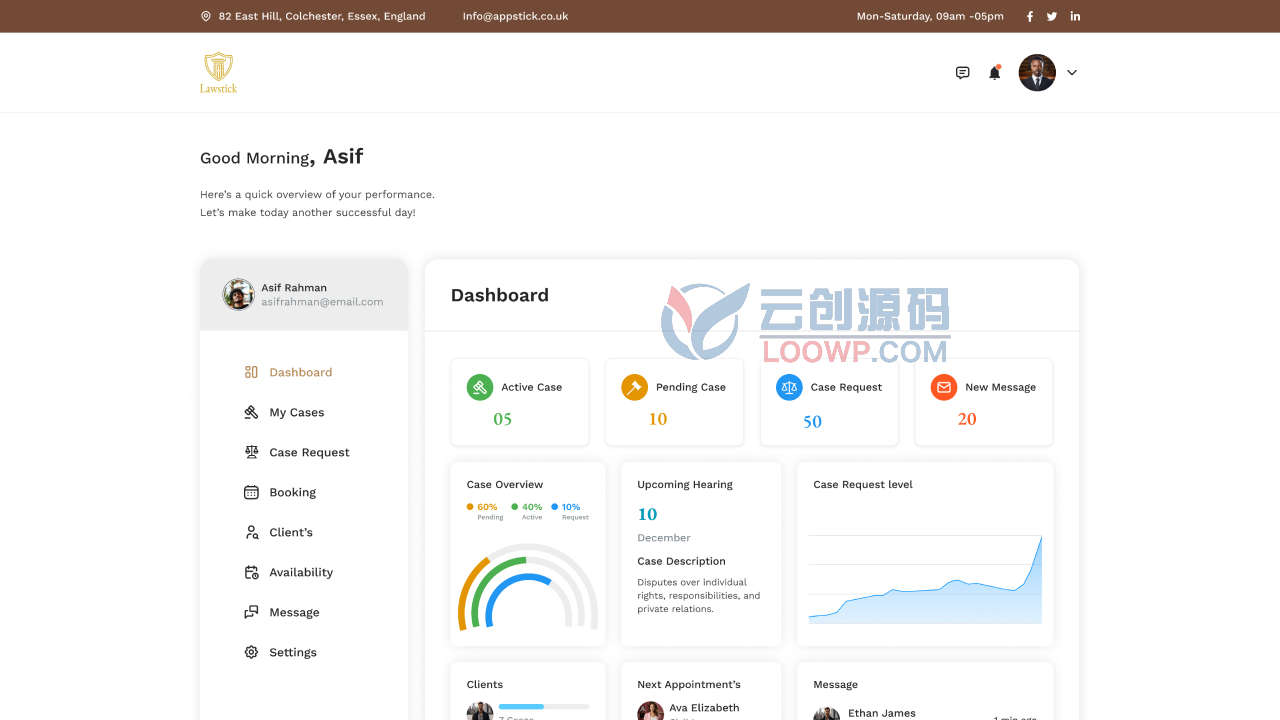Click the Active Case count 05
Image resolution: width=1280 pixels, height=720 pixels.
(x=502, y=419)
